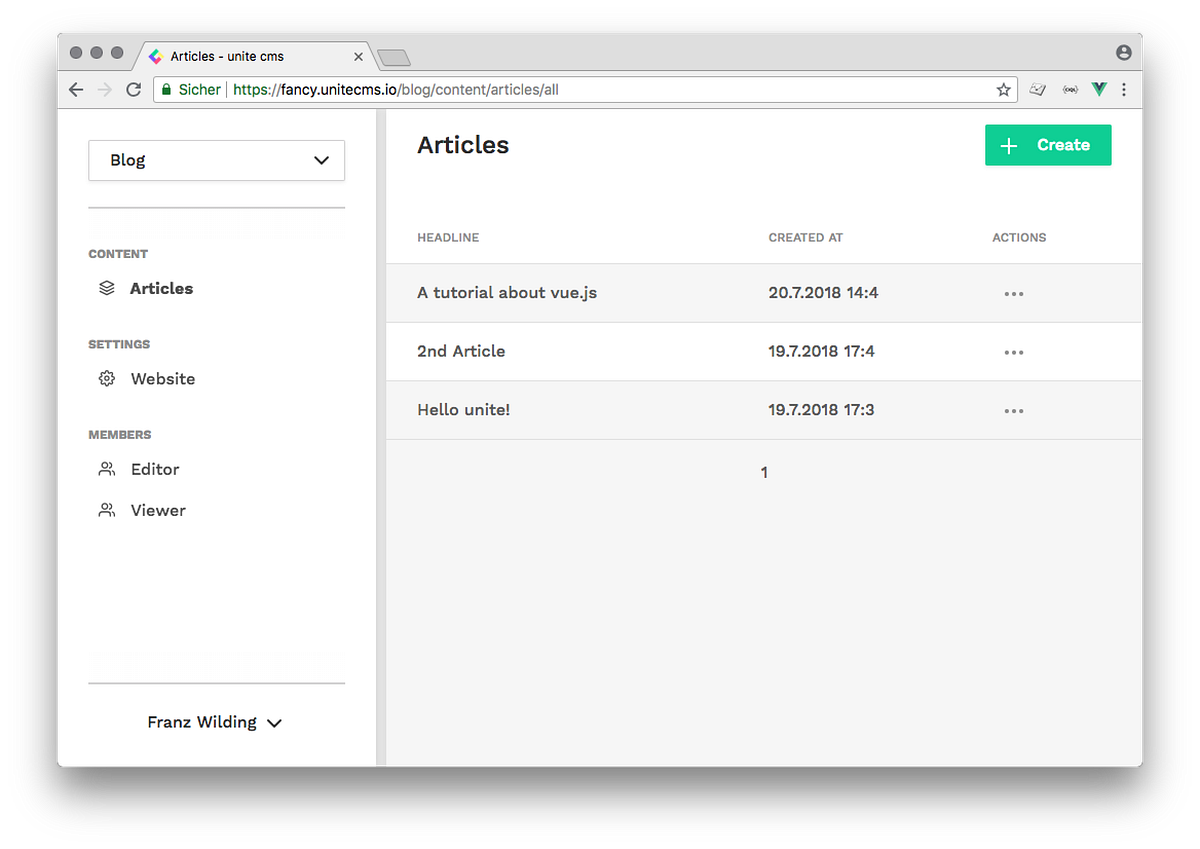Open actions menu for 'Hello unite!'
The width and height of the screenshot is (1200, 849).
click(x=1013, y=410)
